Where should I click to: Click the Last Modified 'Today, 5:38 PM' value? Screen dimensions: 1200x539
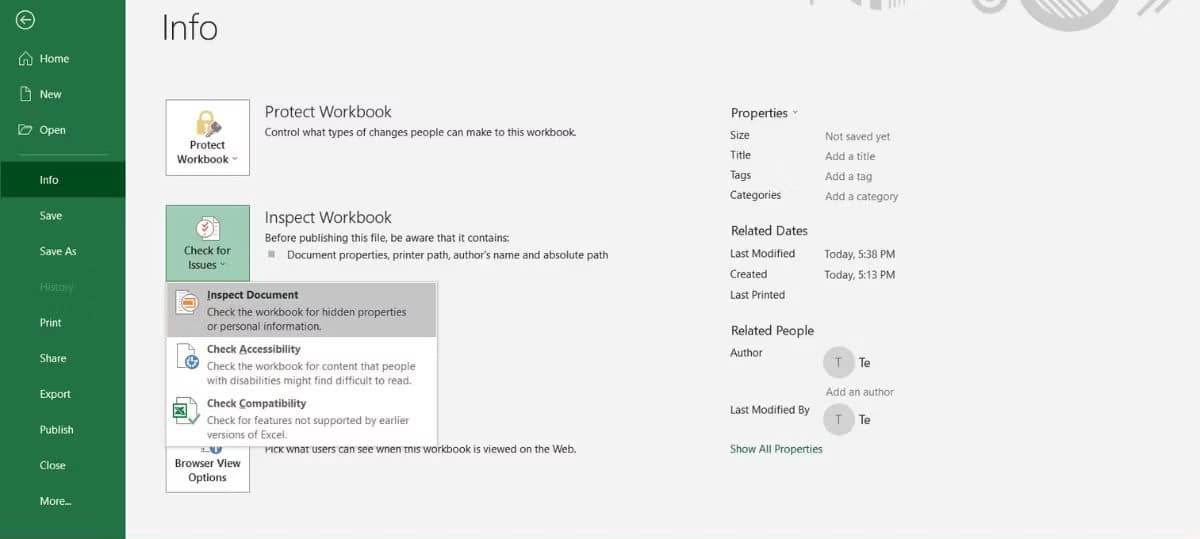click(859, 254)
